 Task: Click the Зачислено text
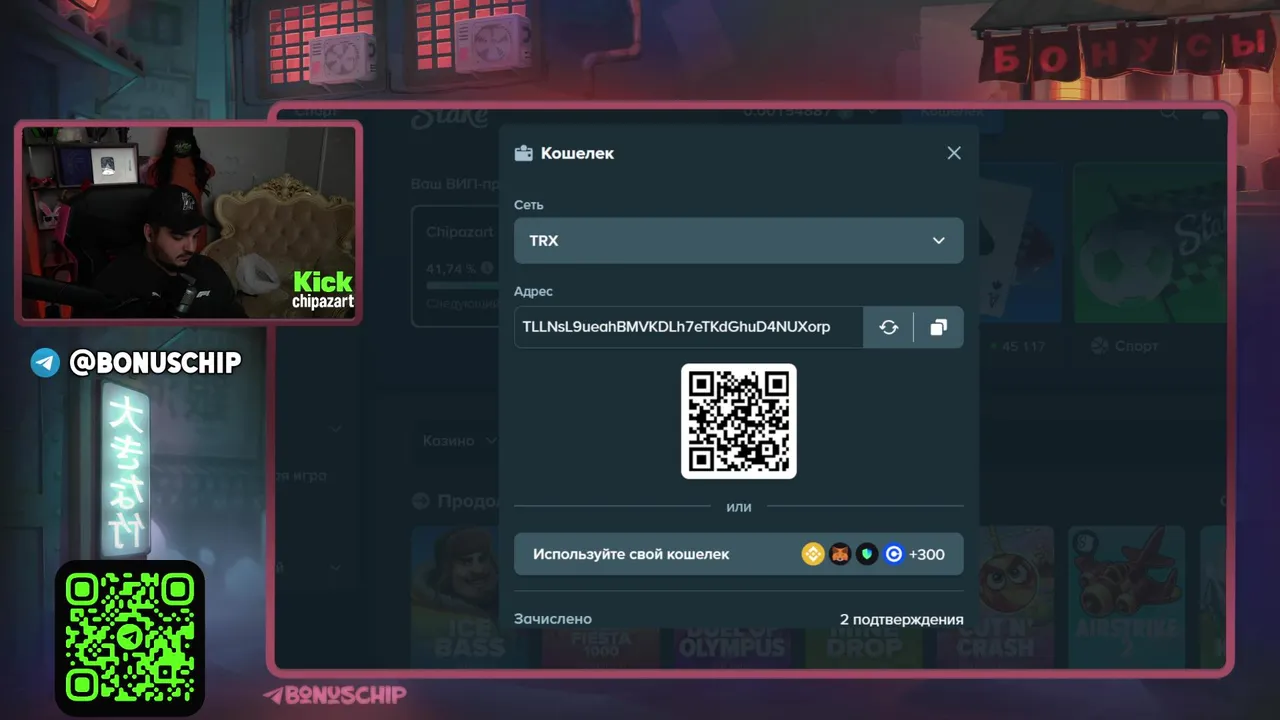(x=553, y=619)
